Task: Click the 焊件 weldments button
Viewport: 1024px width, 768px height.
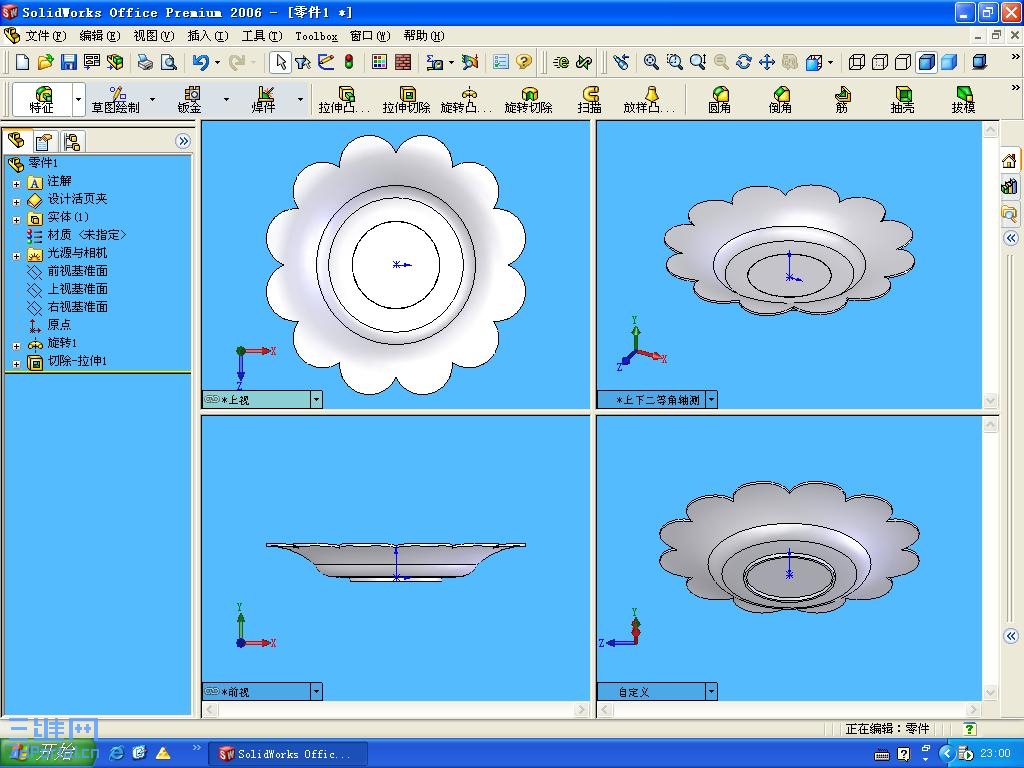Action: [x=264, y=99]
